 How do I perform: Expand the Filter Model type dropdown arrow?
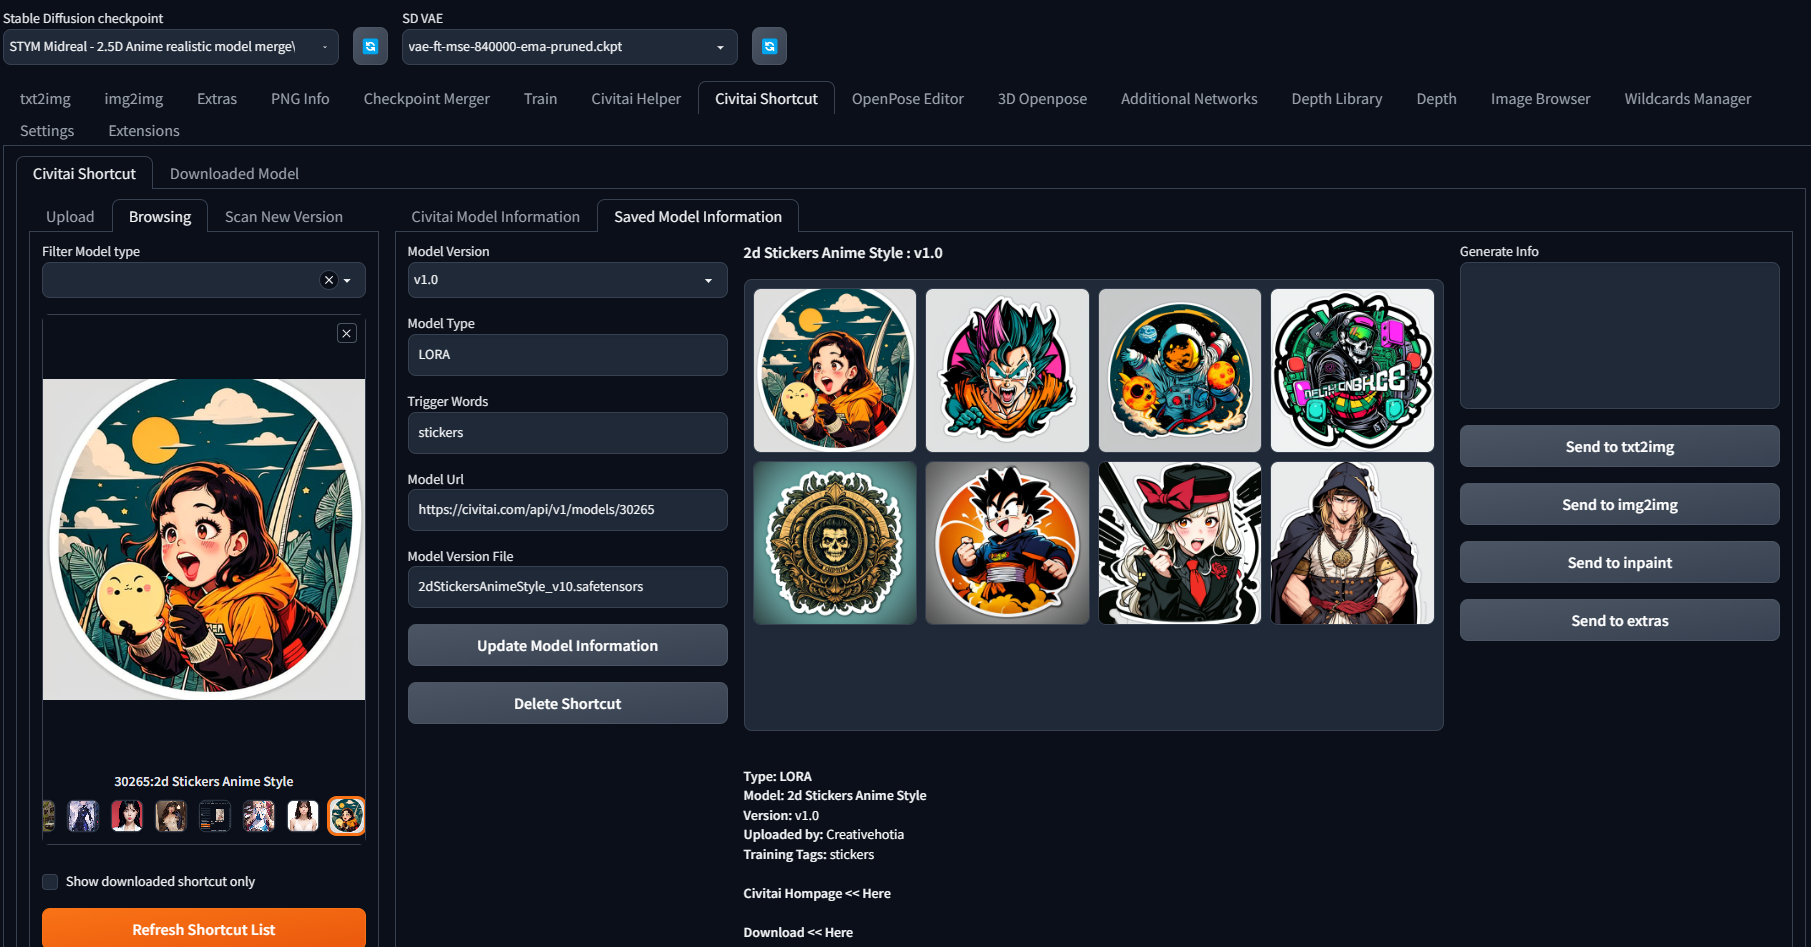coord(348,281)
